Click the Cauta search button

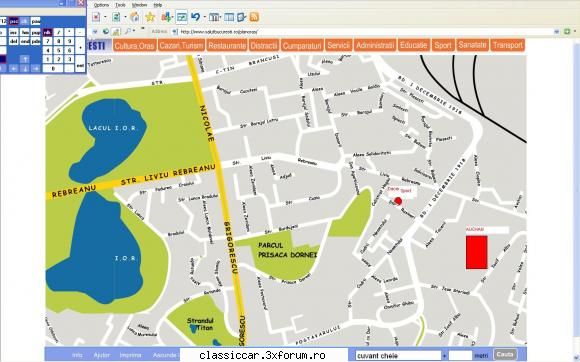point(505,355)
